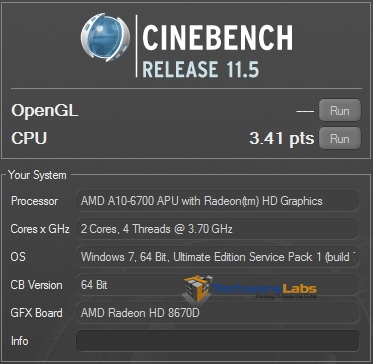373x364 pixels.
Task: Click the OpenGL benchmark label
Action: coord(45,111)
